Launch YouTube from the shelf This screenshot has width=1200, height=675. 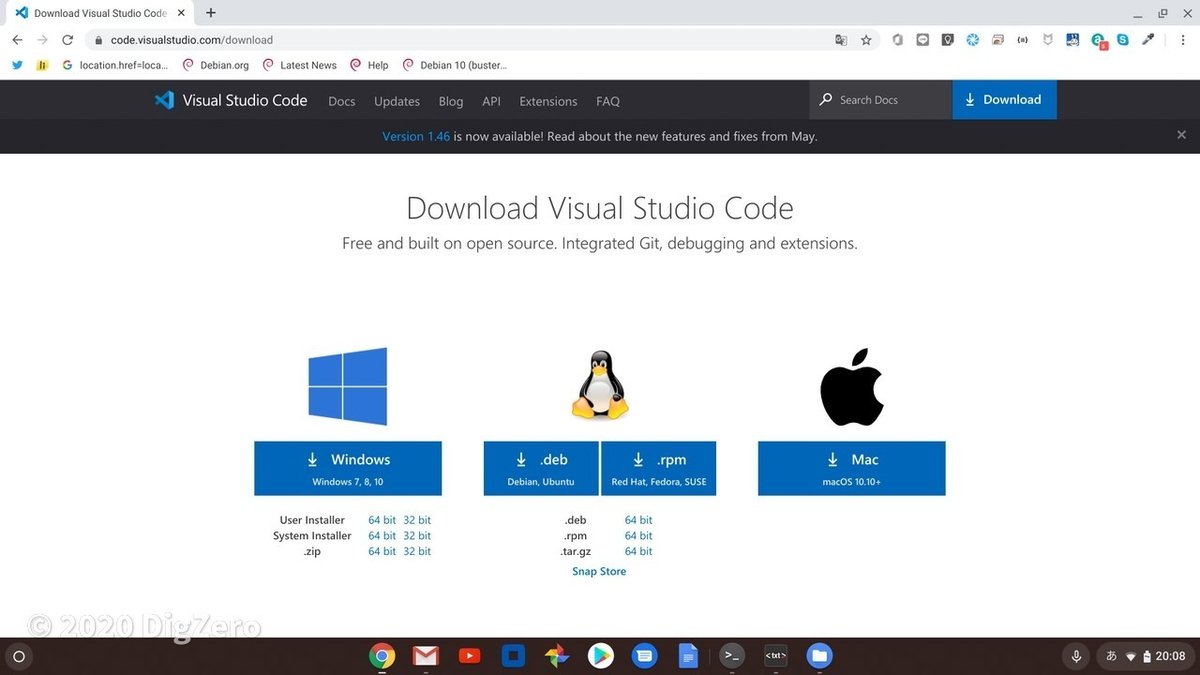point(469,656)
